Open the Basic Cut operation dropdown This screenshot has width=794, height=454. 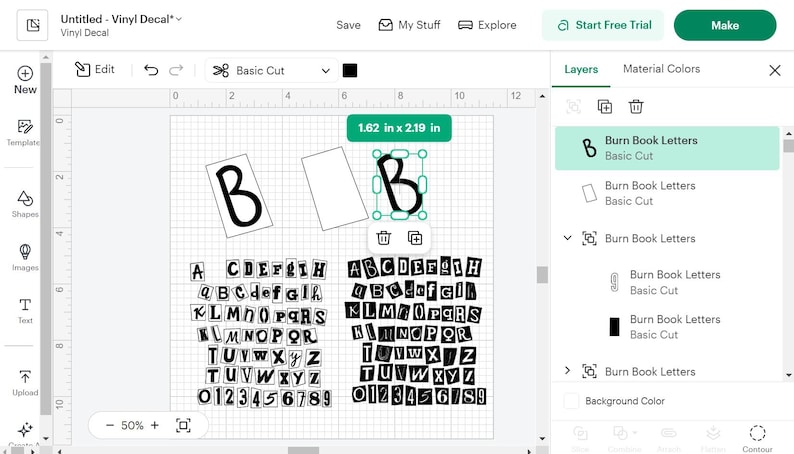[271, 70]
